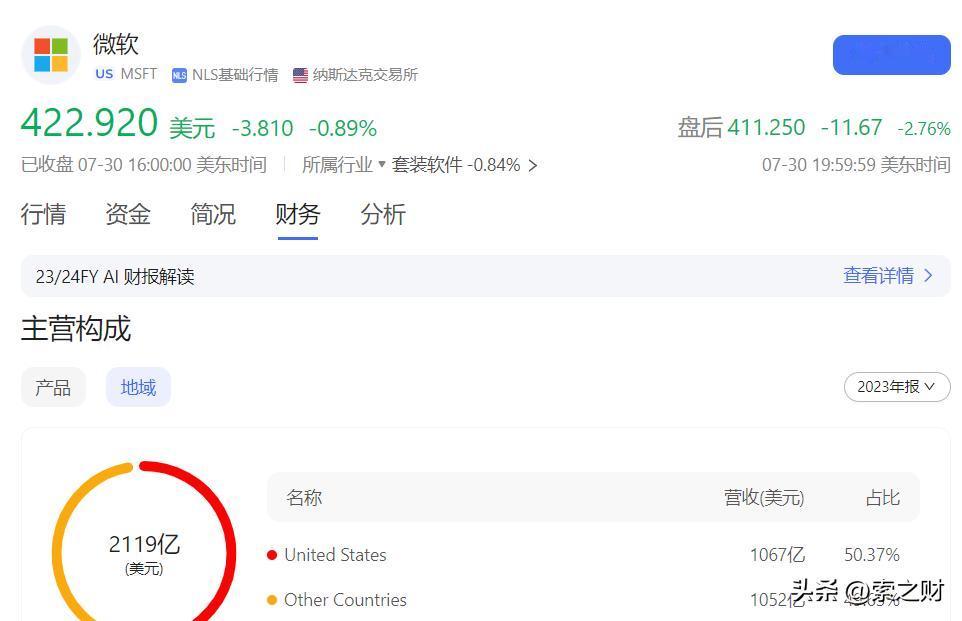
Task: Click the 微软 company name
Action: point(115,44)
